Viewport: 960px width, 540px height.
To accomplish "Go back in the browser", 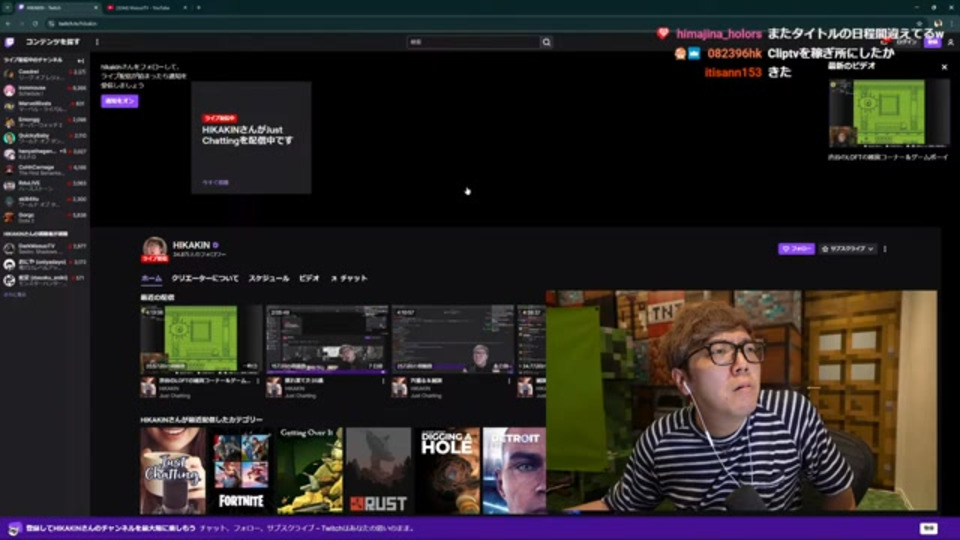I will click(x=8, y=23).
